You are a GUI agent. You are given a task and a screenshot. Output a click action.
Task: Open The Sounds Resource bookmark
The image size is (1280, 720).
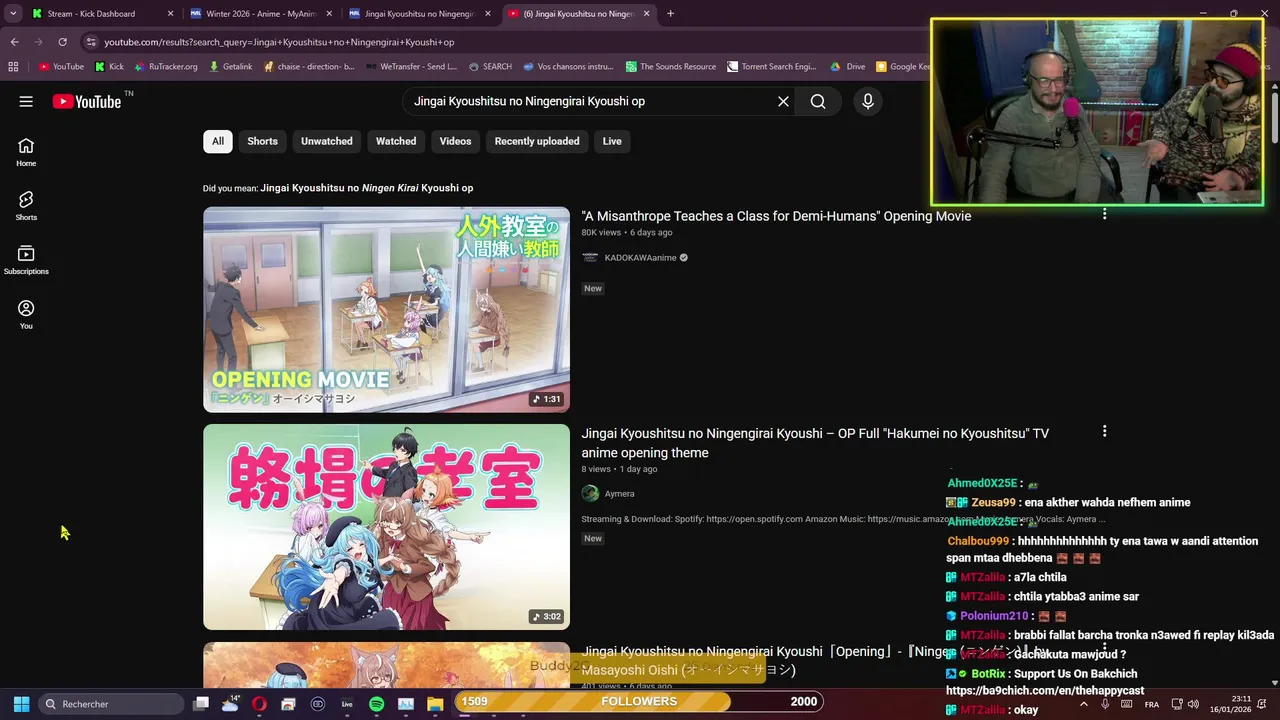pyautogui.click(x=671, y=67)
